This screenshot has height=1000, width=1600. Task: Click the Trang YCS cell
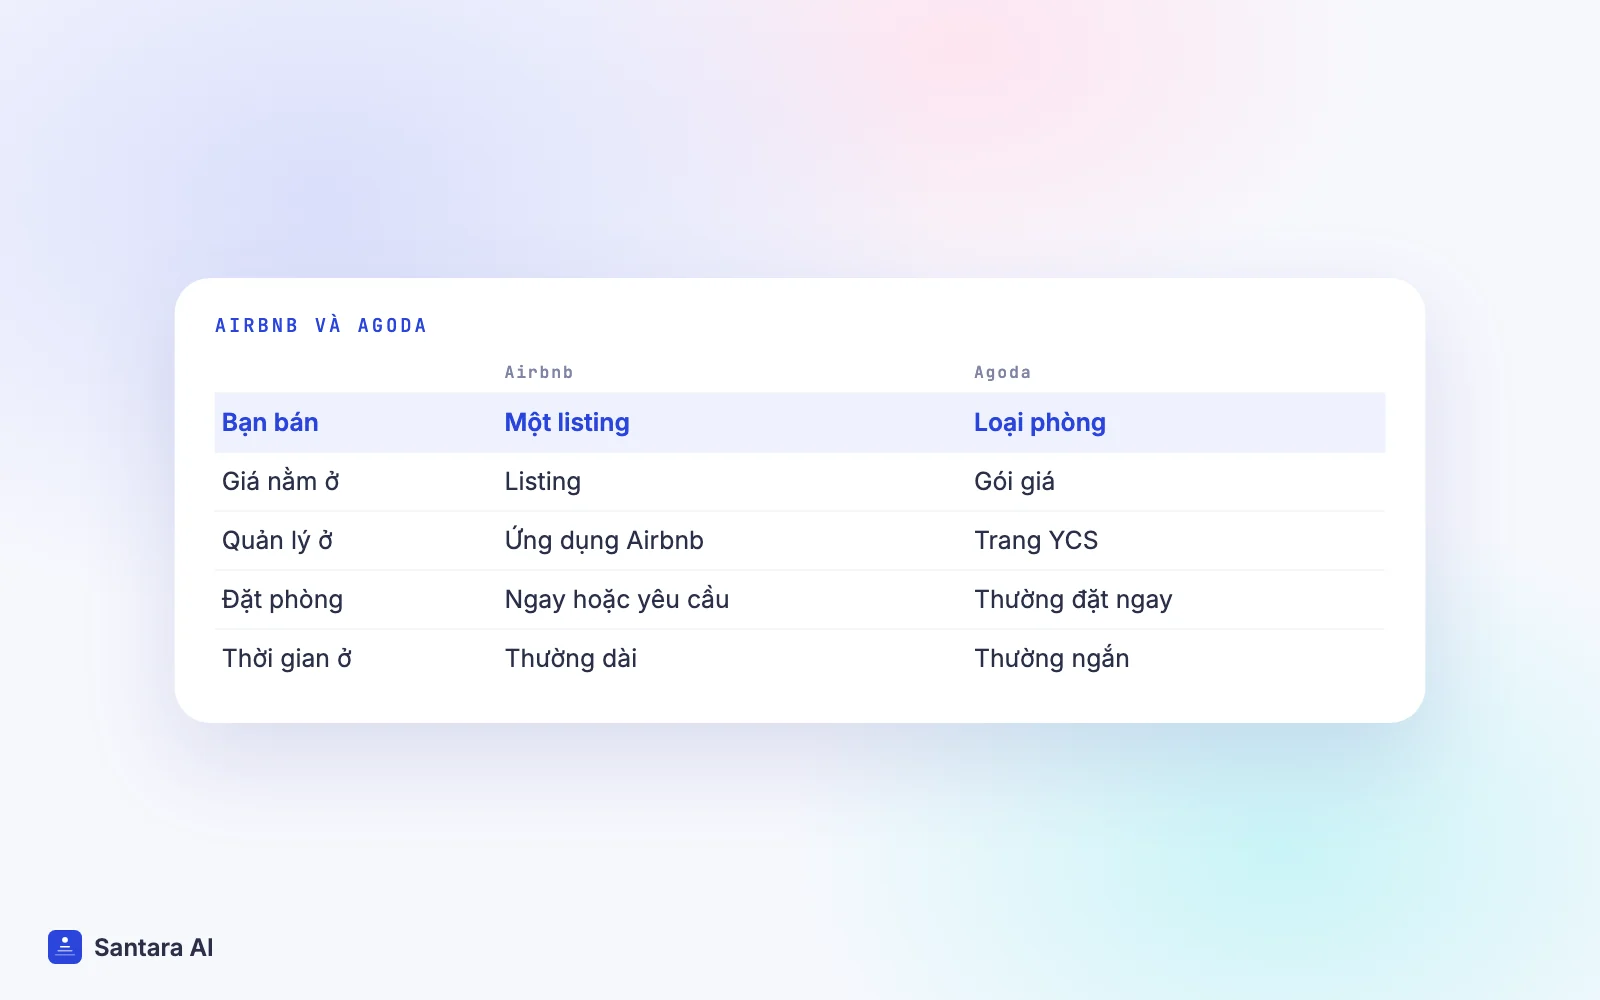1036,540
